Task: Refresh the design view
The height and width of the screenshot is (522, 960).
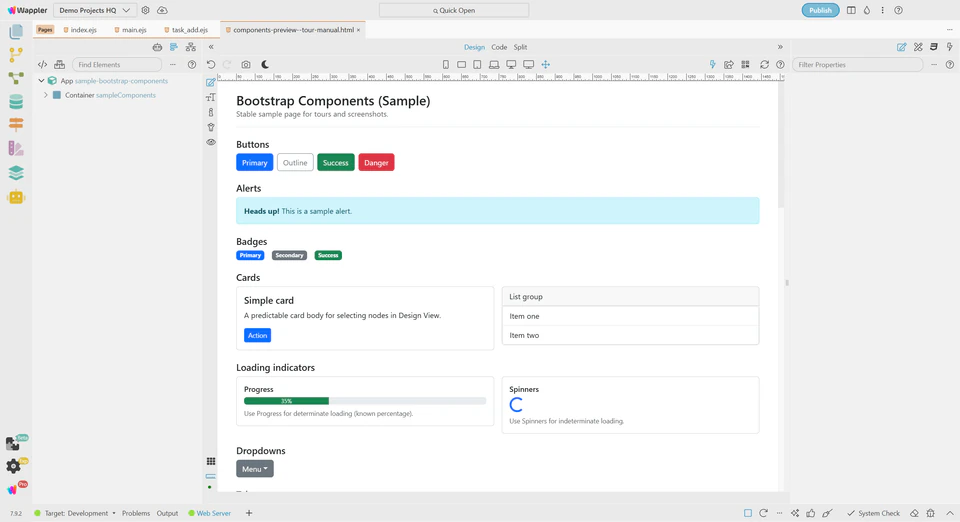Action: (x=764, y=64)
